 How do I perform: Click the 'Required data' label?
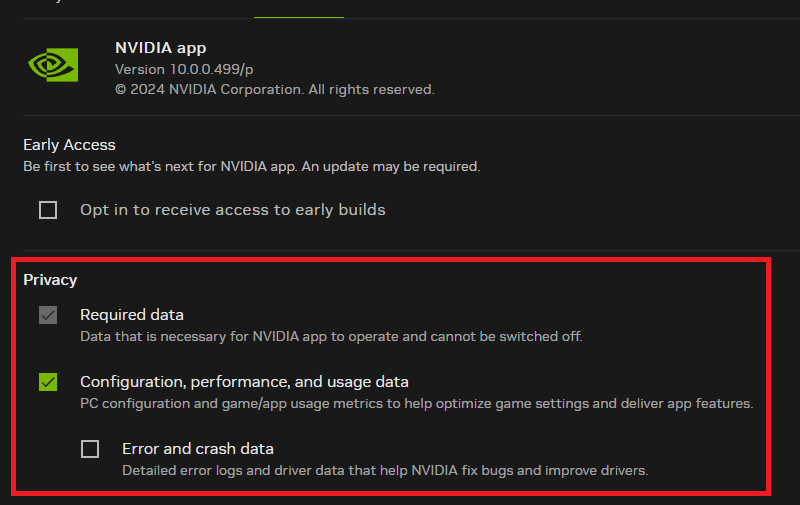[132, 315]
